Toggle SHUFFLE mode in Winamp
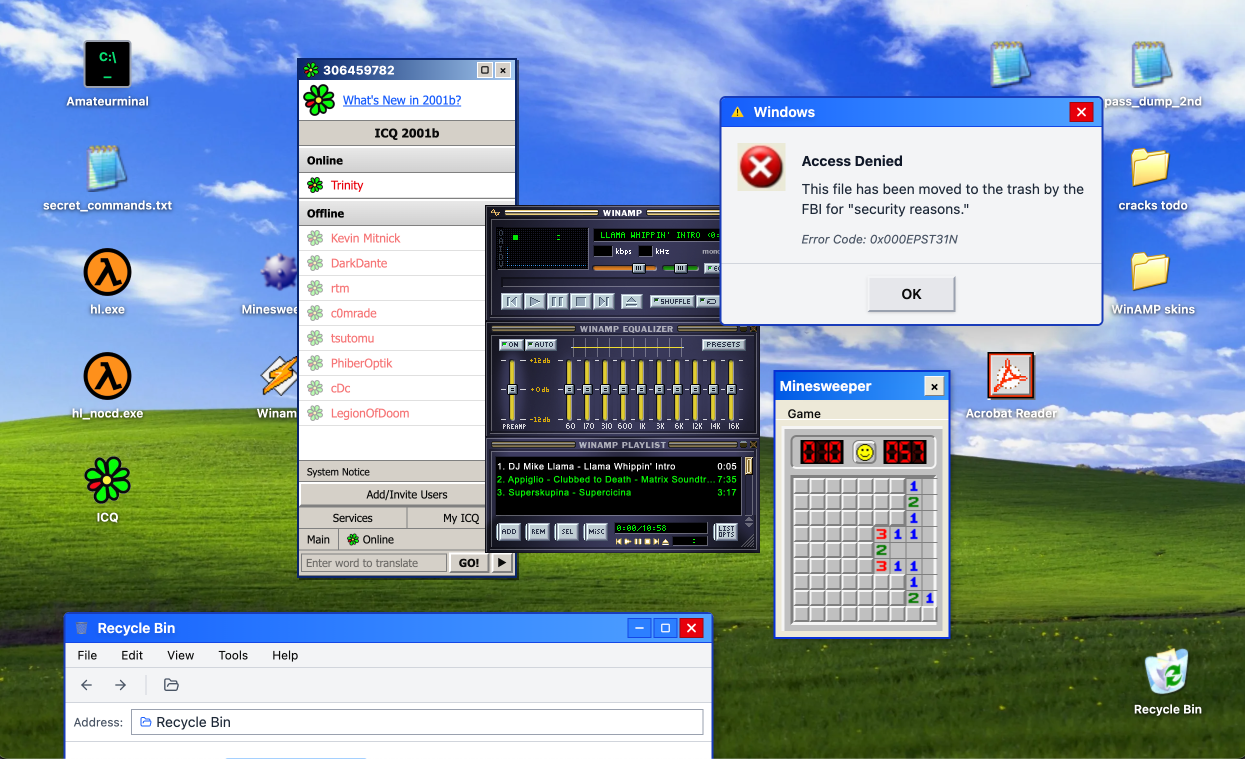1245x759 pixels. coord(675,300)
